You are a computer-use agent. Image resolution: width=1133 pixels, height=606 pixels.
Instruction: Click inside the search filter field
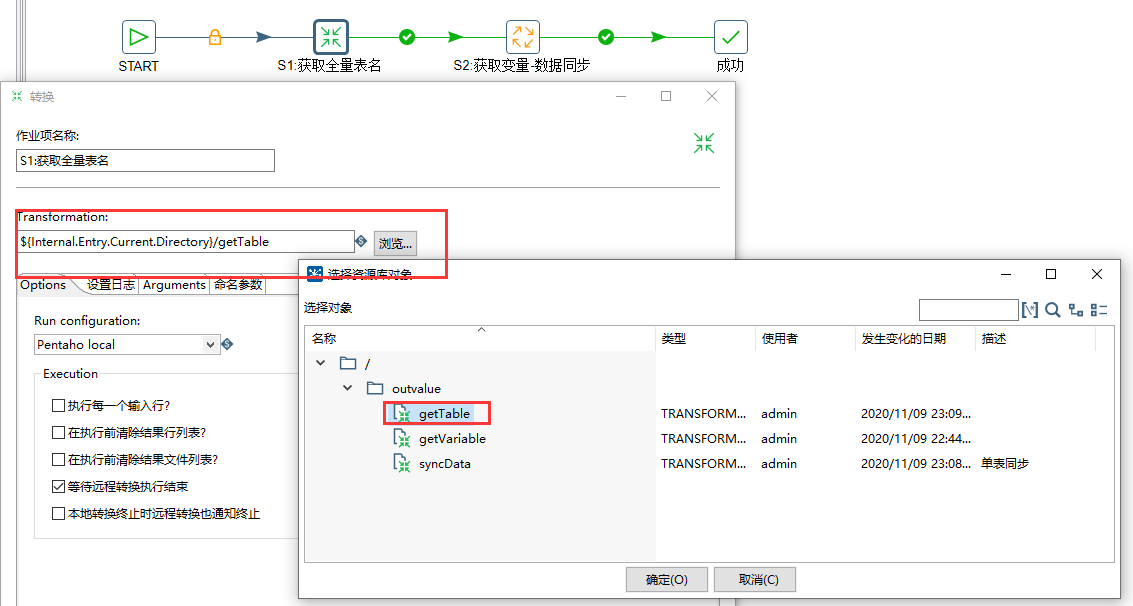coord(967,309)
